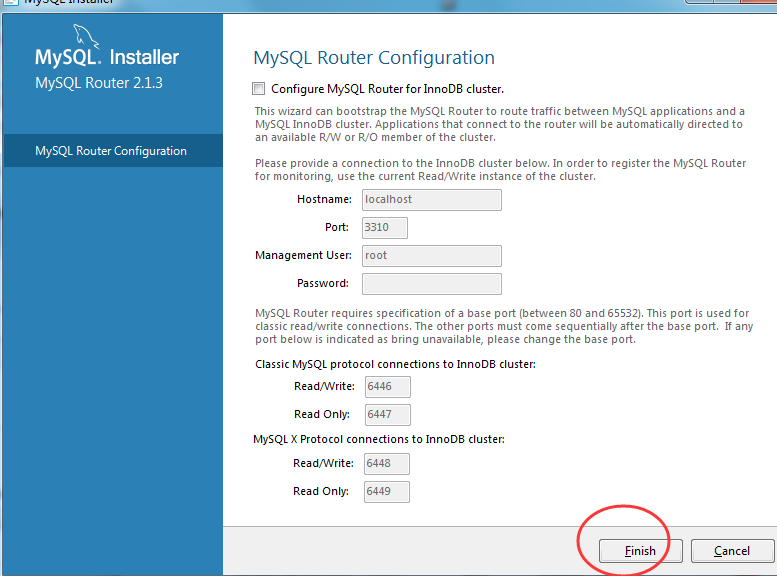Click the Finish button
The height and width of the screenshot is (576, 777).
coord(640,551)
